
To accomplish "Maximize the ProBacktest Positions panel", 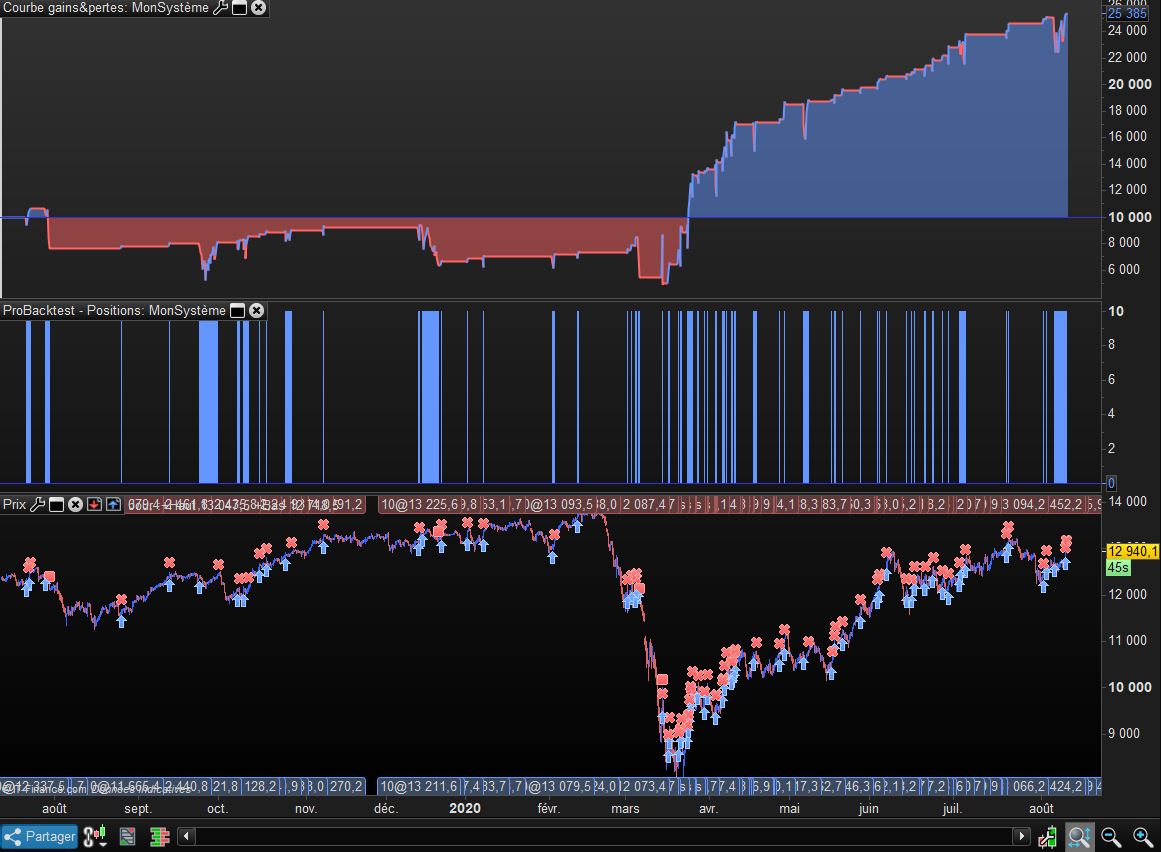I will tap(237, 311).
